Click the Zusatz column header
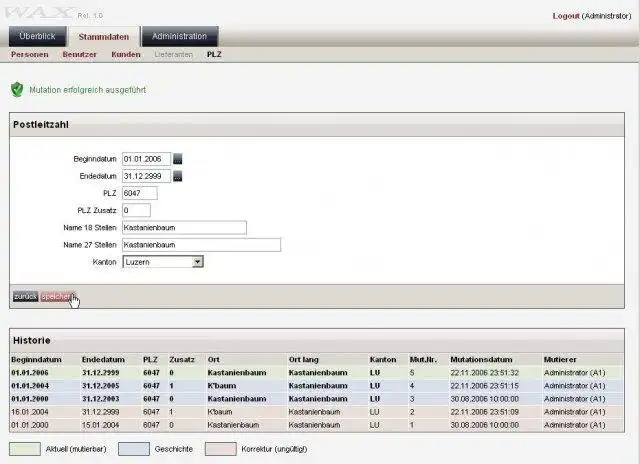This screenshot has height=464, width=640. tap(182, 360)
